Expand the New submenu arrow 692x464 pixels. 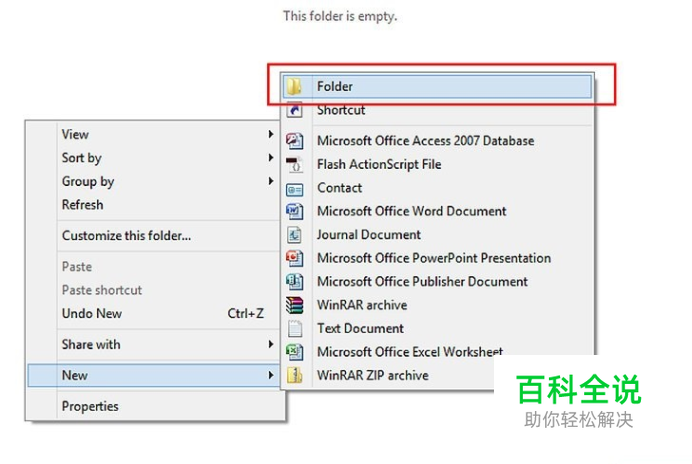click(x=271, y=375)
